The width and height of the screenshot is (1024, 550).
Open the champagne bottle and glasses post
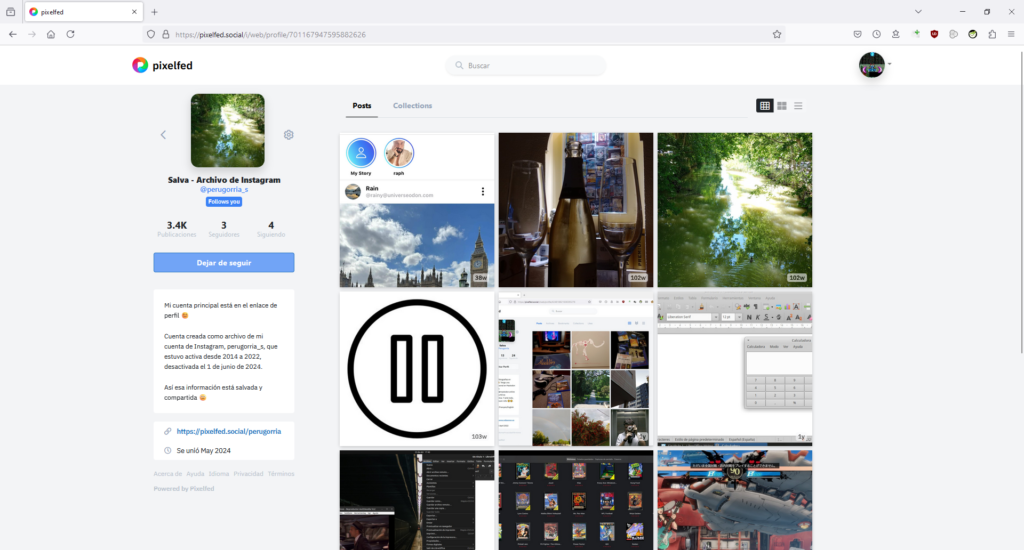[576, 210]
